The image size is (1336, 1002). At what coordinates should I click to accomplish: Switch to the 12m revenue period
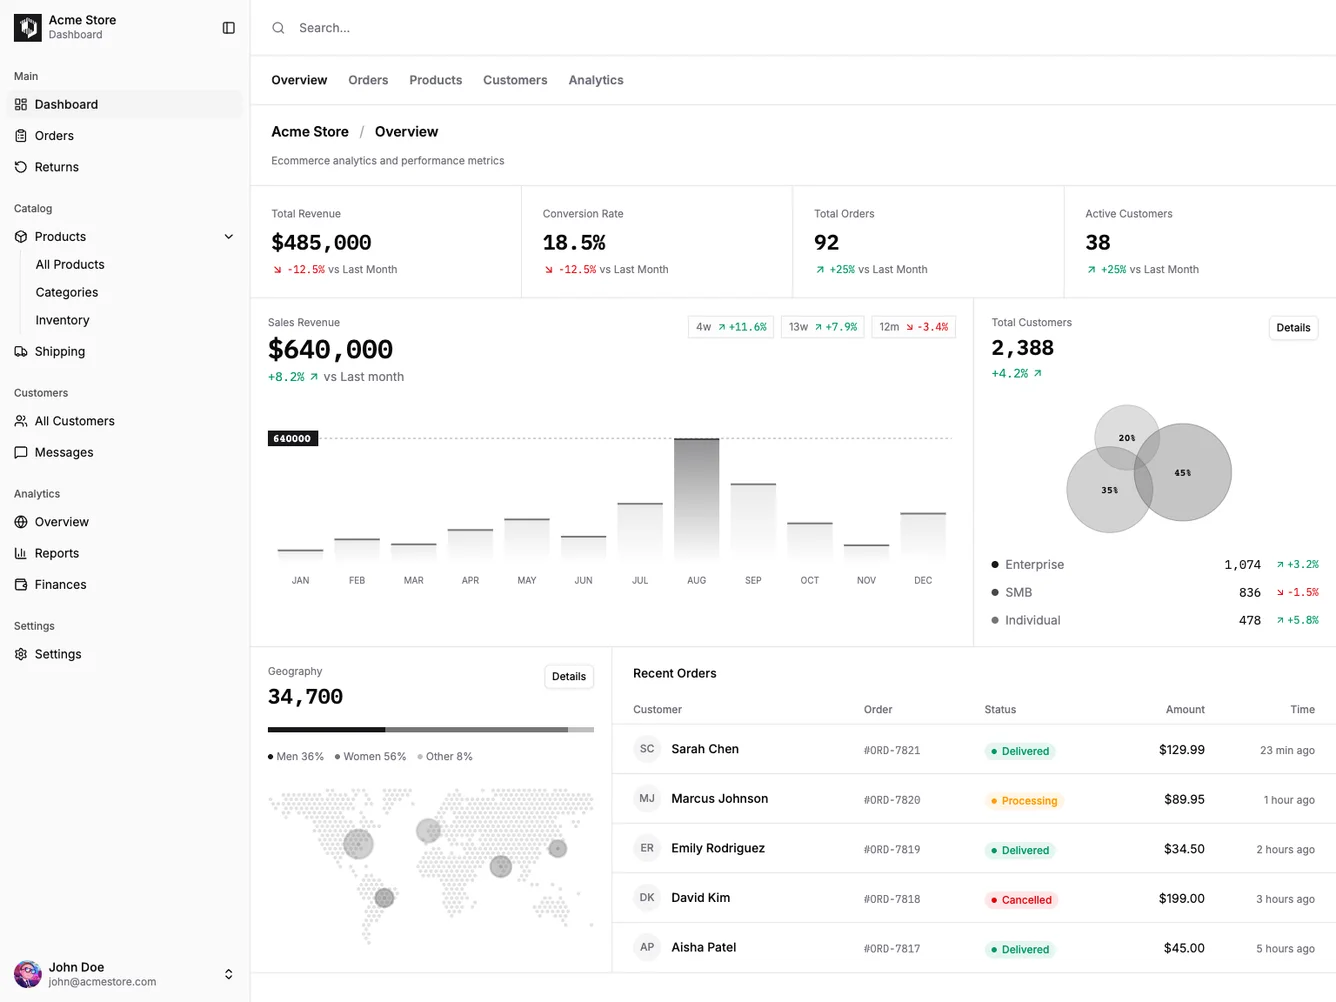913,326
